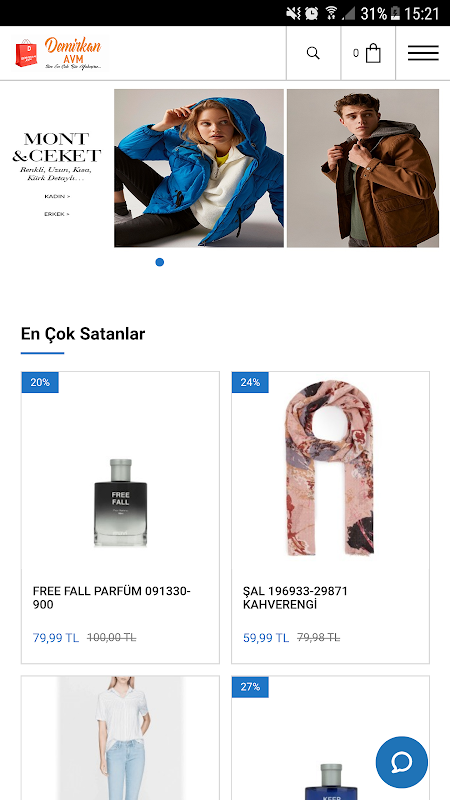The height and width of the screenshot is (800, 450).
Task: Select the KADIN link in banner
Action: 57,196
